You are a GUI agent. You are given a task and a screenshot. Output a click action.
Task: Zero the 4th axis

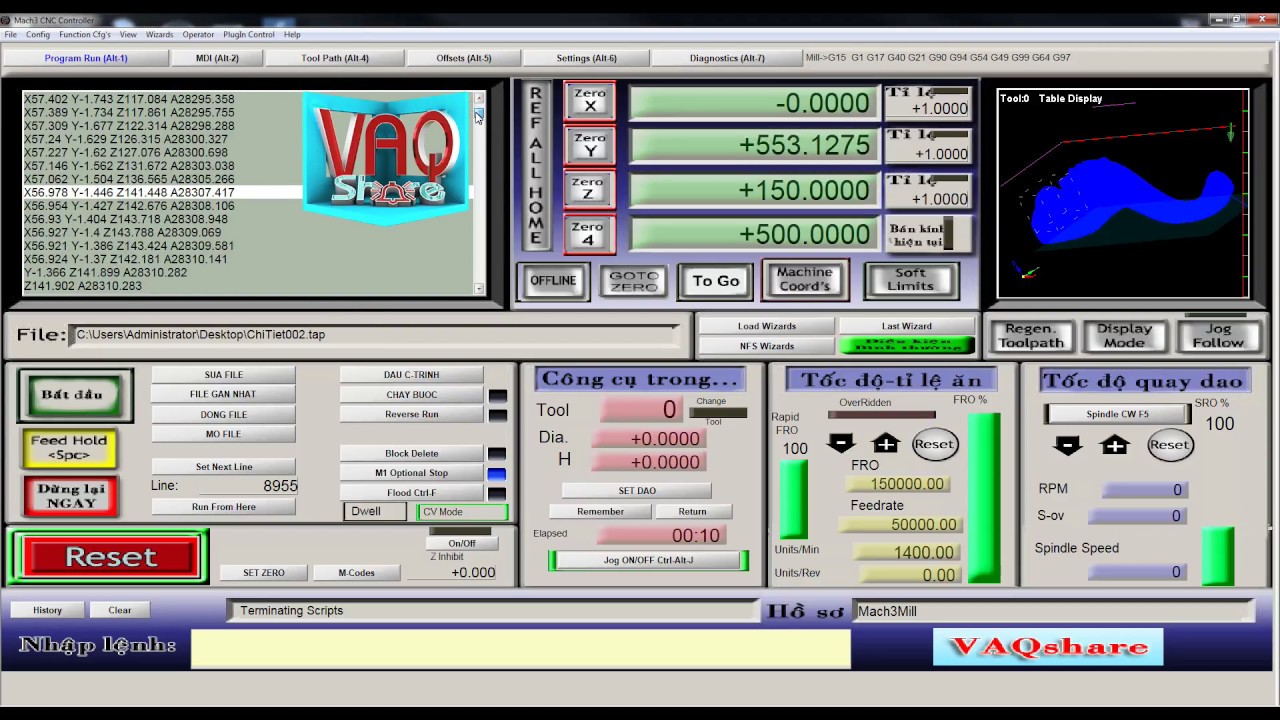click(x=590, y=234)
